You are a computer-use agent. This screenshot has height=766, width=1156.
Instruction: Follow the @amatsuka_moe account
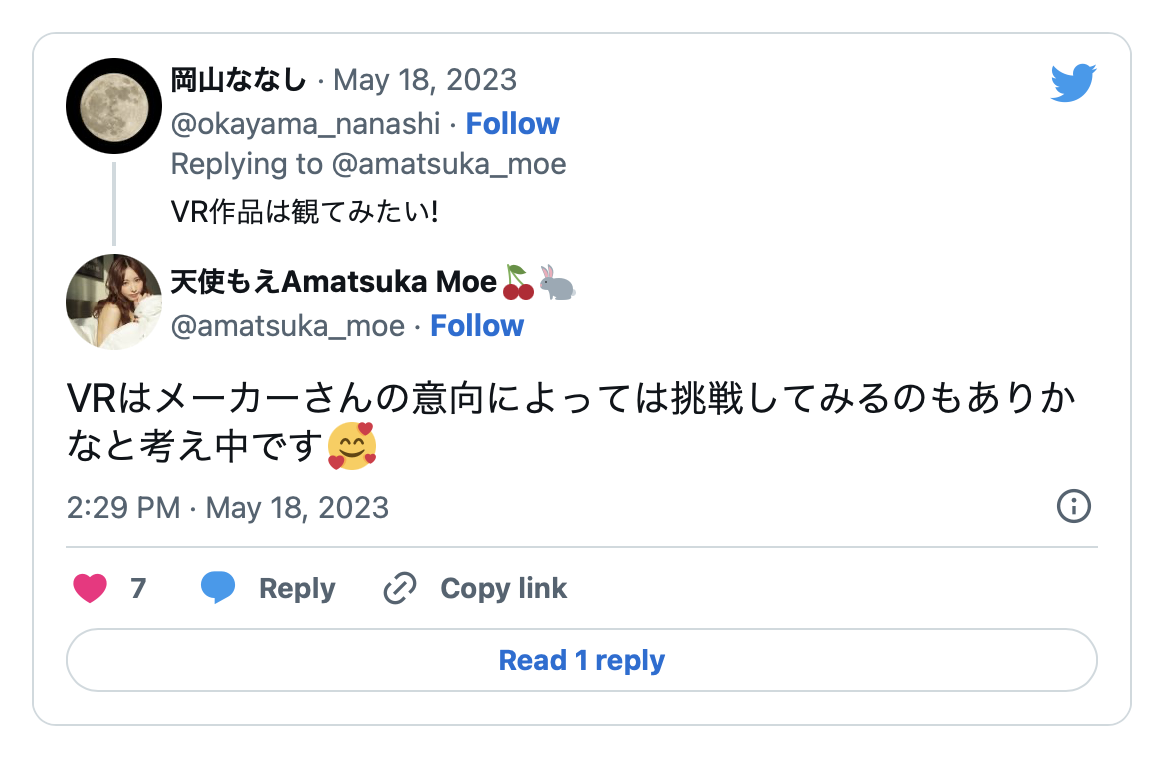coord(477,326)
